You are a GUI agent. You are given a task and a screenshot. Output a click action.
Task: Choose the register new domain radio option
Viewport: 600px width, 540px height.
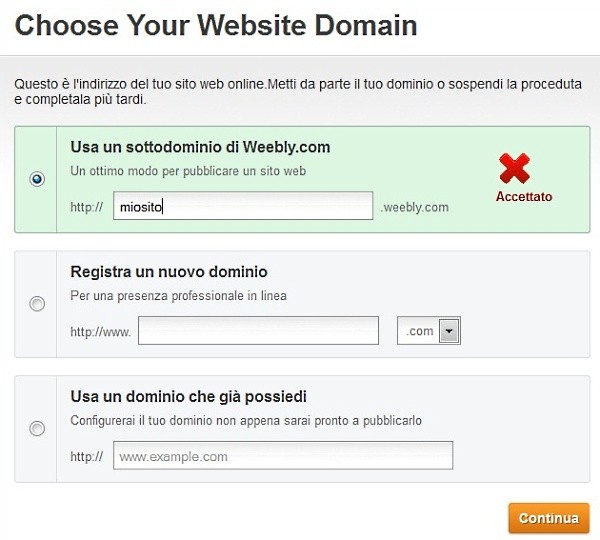click(x=37, y=304)
